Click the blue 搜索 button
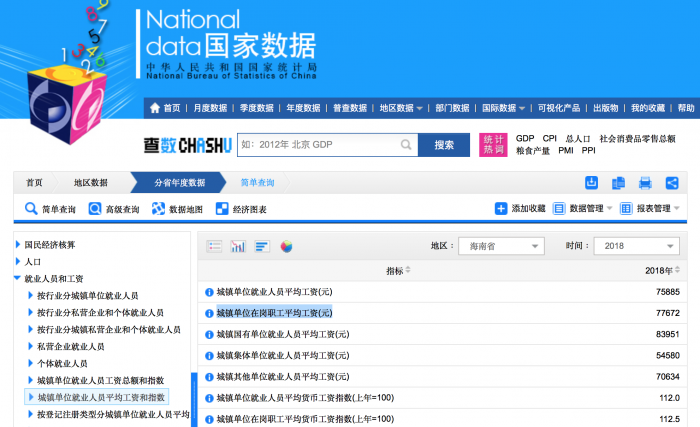 pyautogui.click(x=444, y=145)
